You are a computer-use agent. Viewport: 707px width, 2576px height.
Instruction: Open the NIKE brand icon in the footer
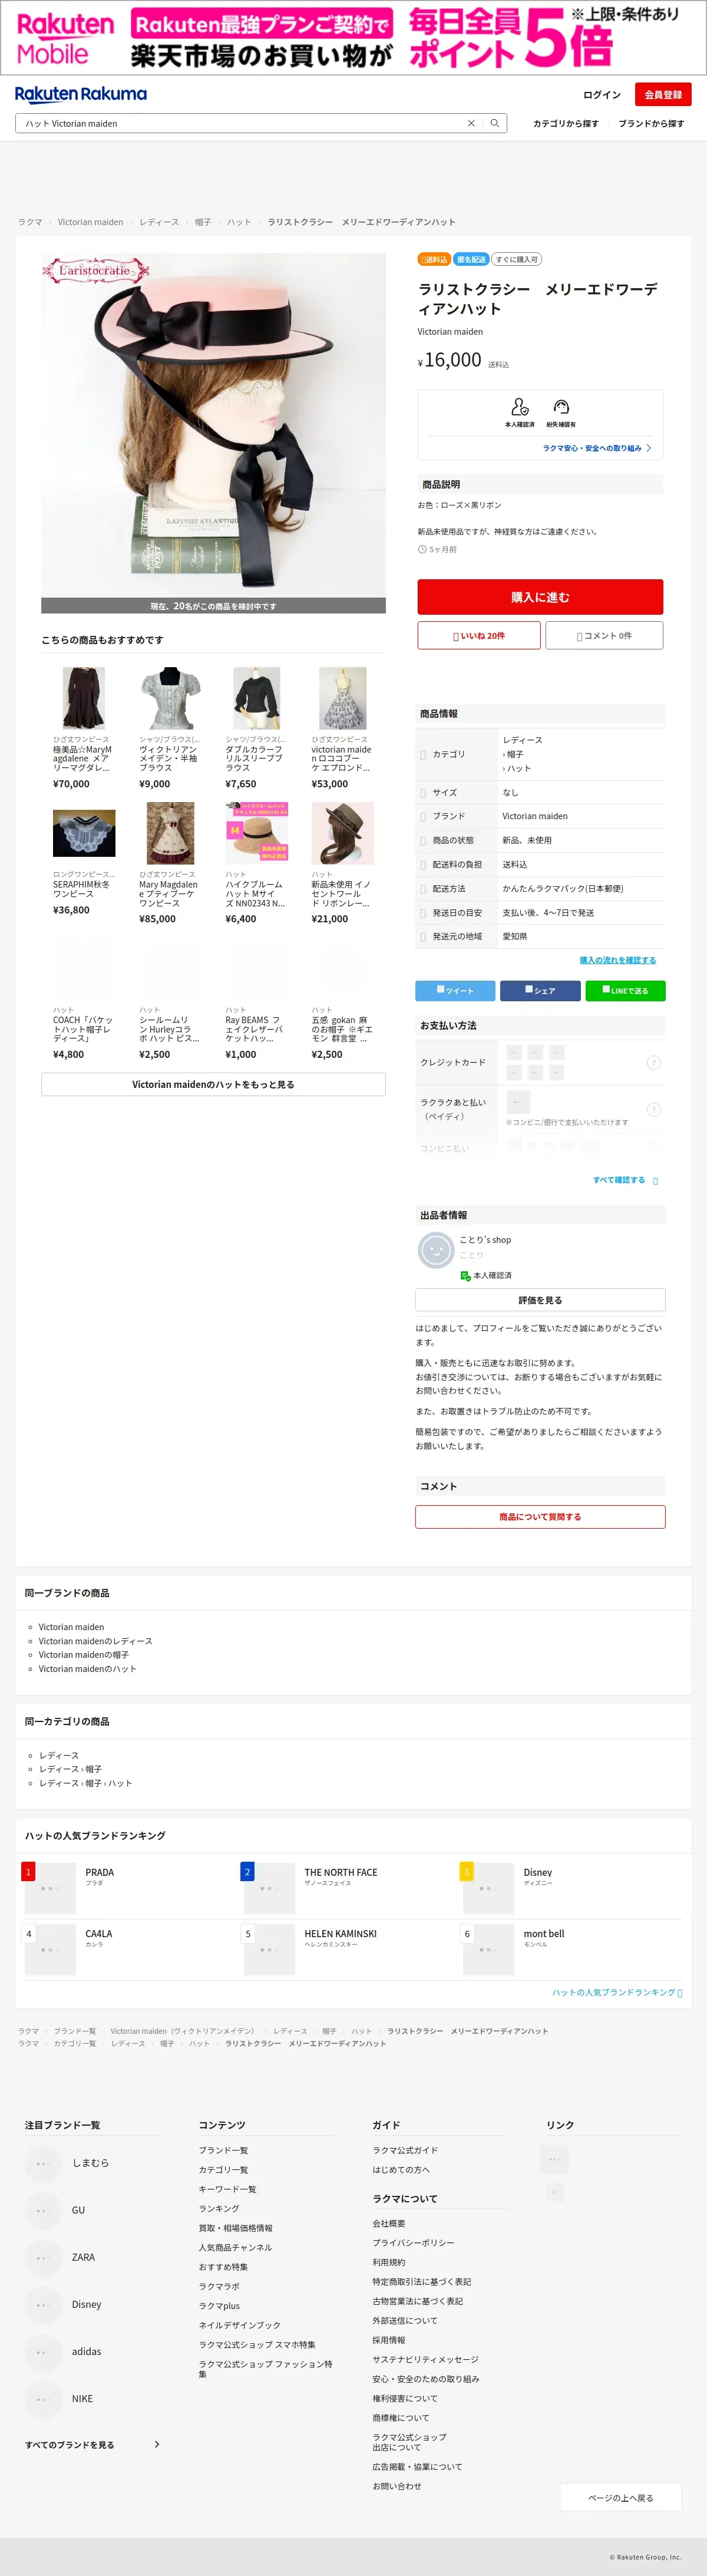pos(43,2399)
